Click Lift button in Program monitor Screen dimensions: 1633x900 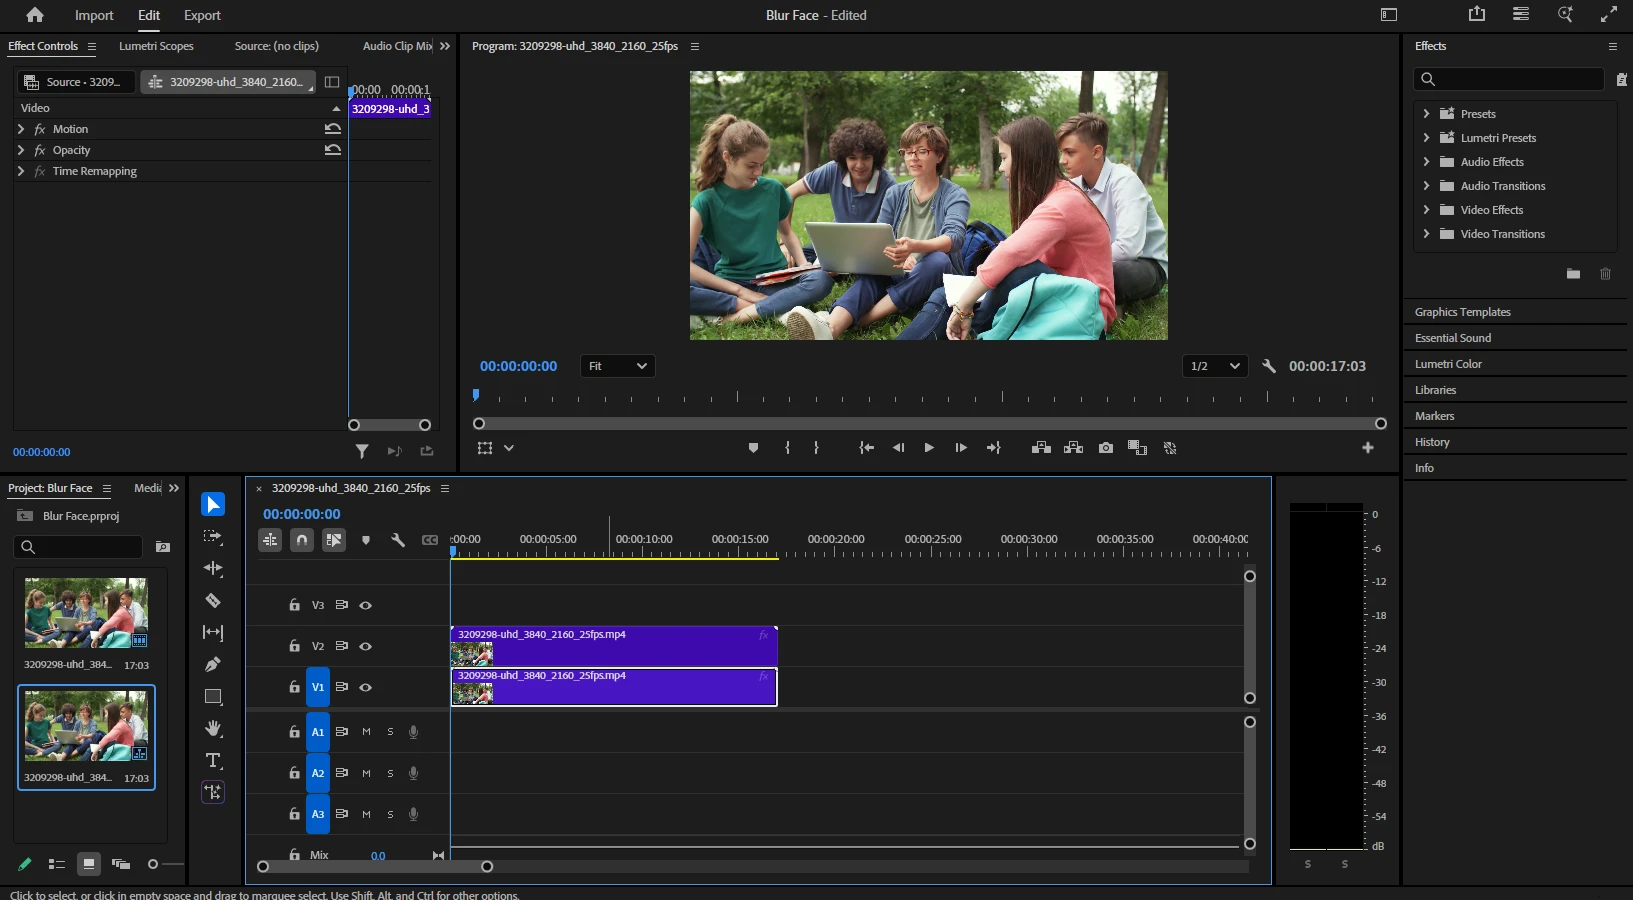coord(1041,448)
